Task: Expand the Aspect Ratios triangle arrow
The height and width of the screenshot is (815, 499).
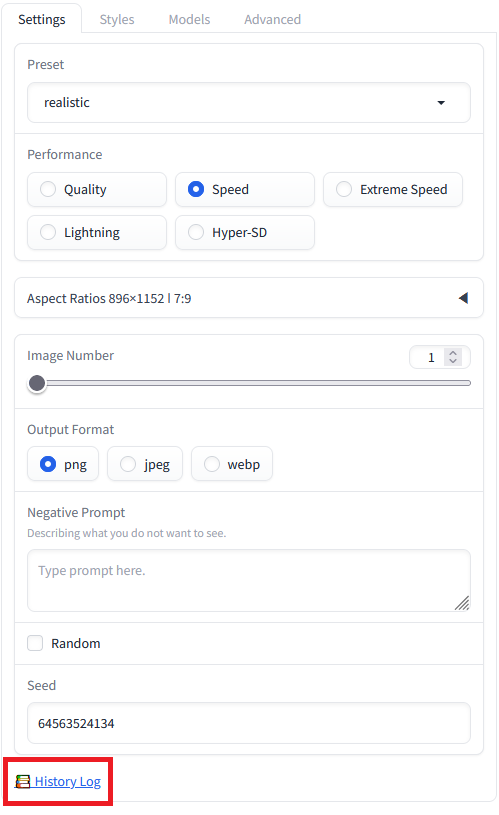Action: (463, 298)
